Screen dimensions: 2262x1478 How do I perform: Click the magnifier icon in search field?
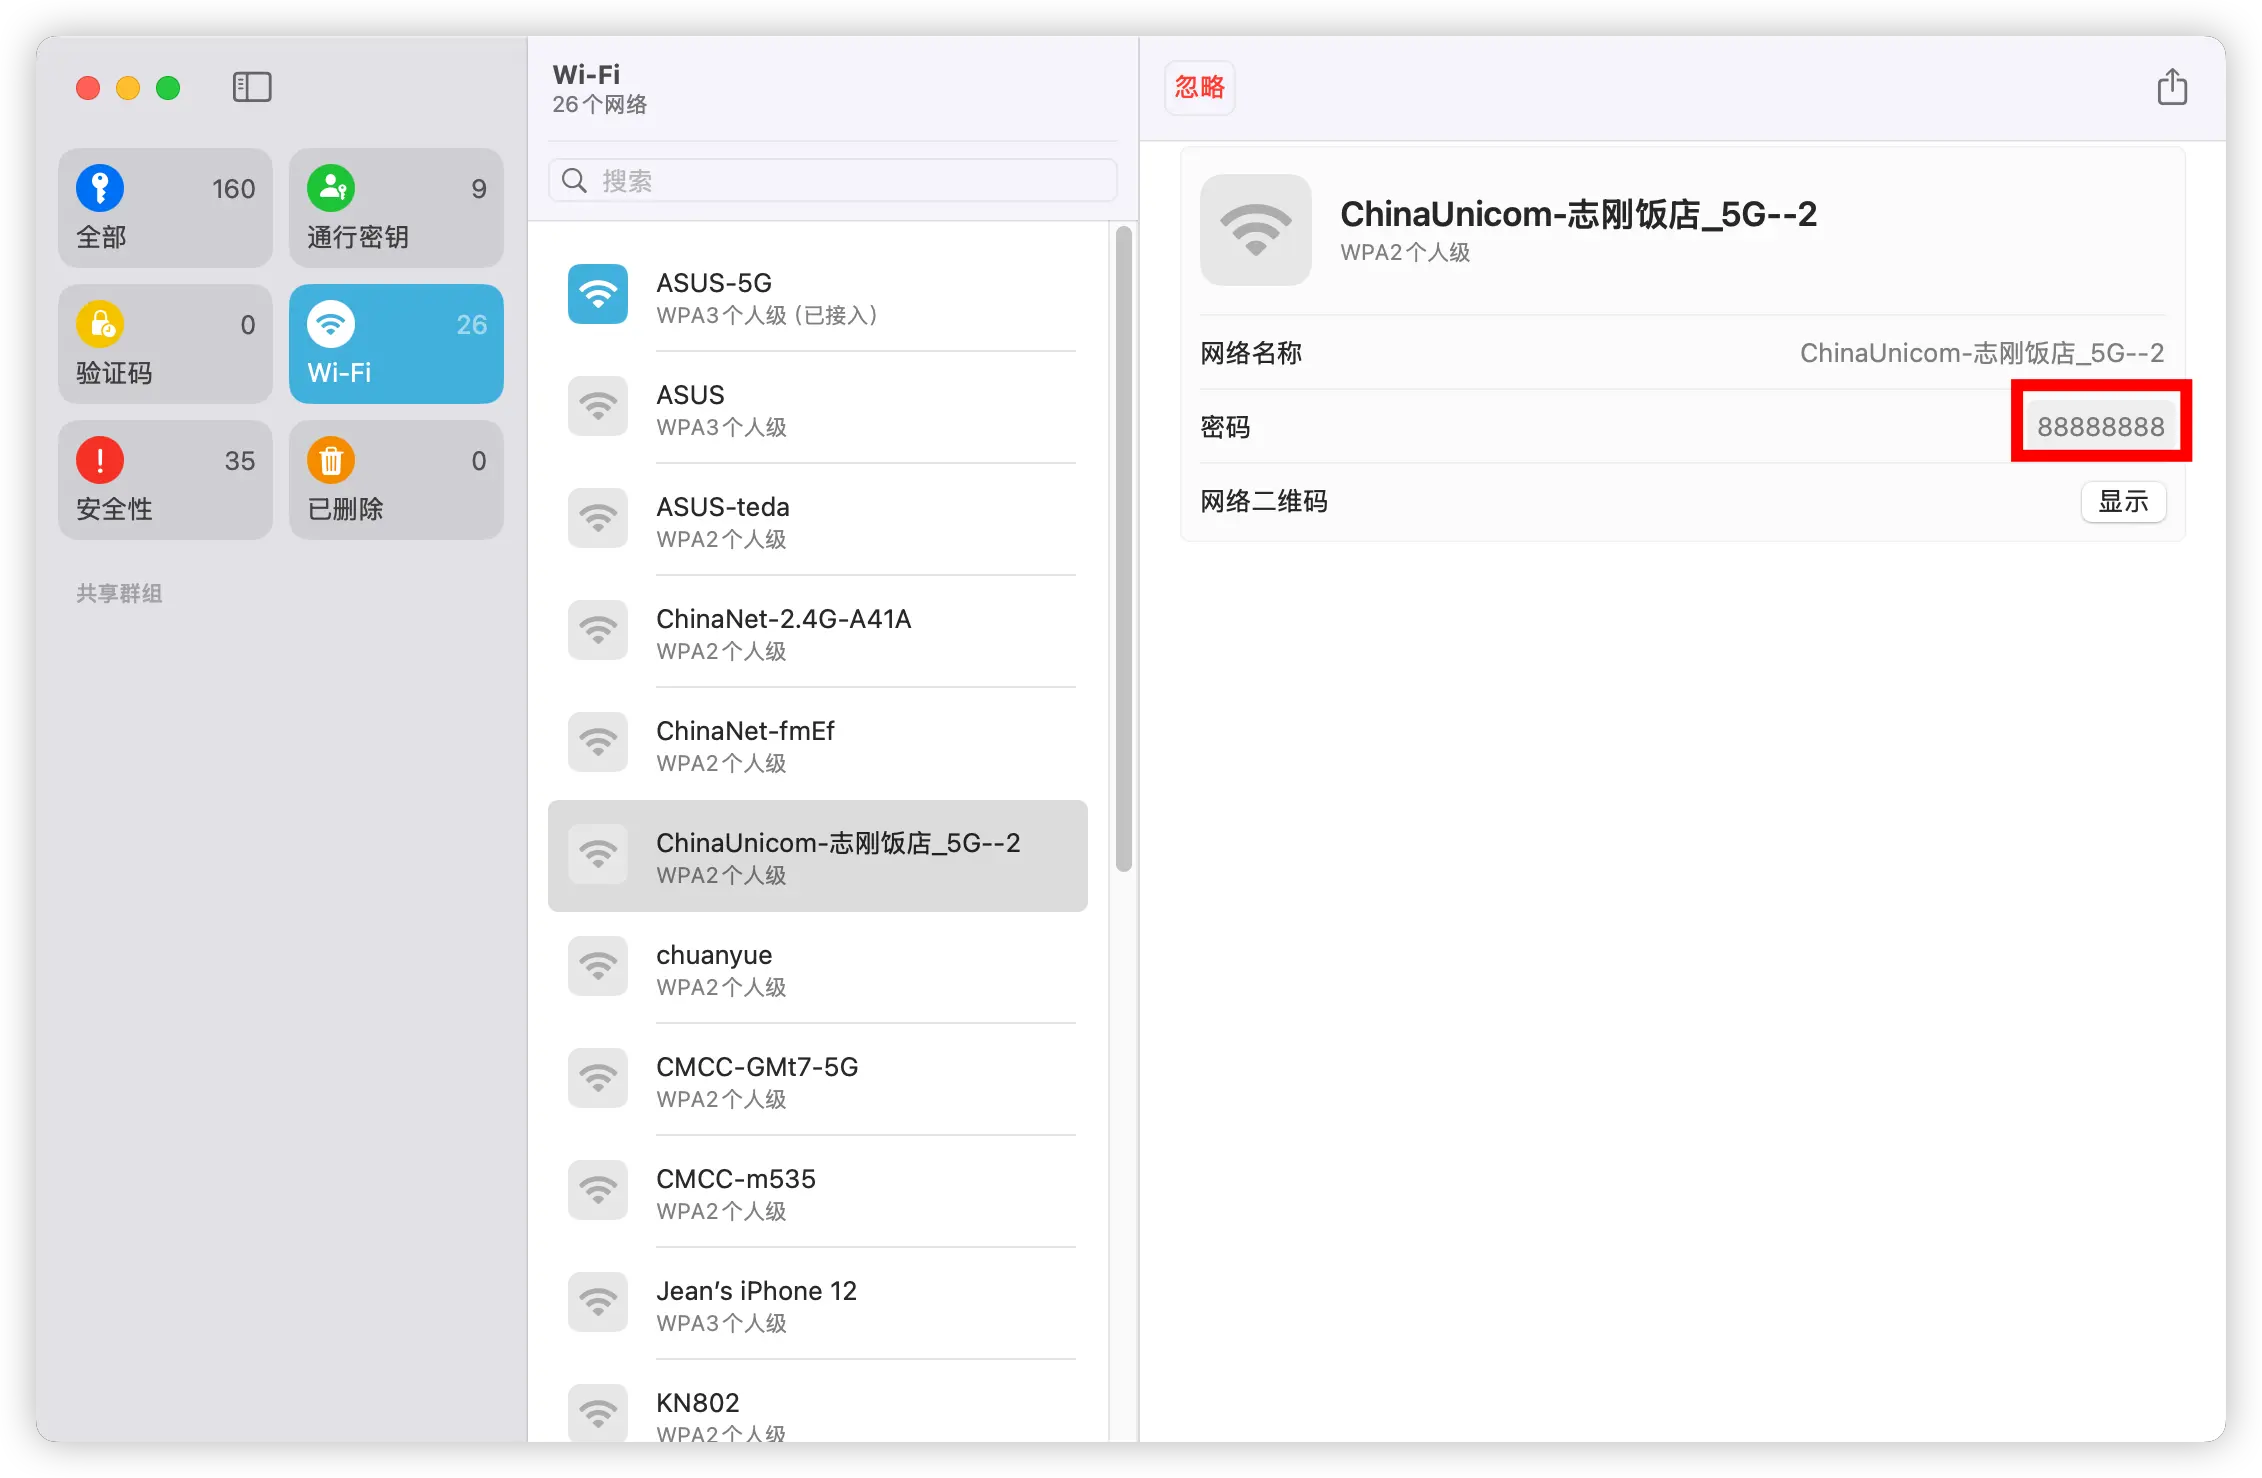574,180
